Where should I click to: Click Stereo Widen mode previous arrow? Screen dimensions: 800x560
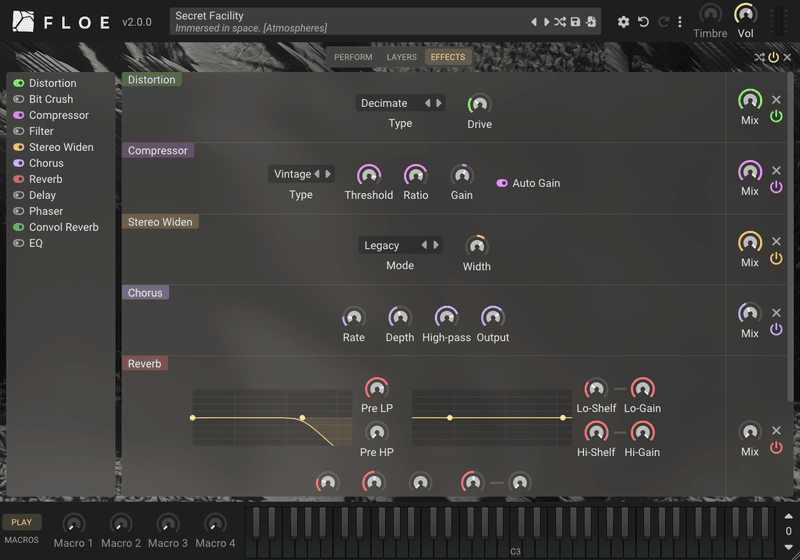point(424,245)
